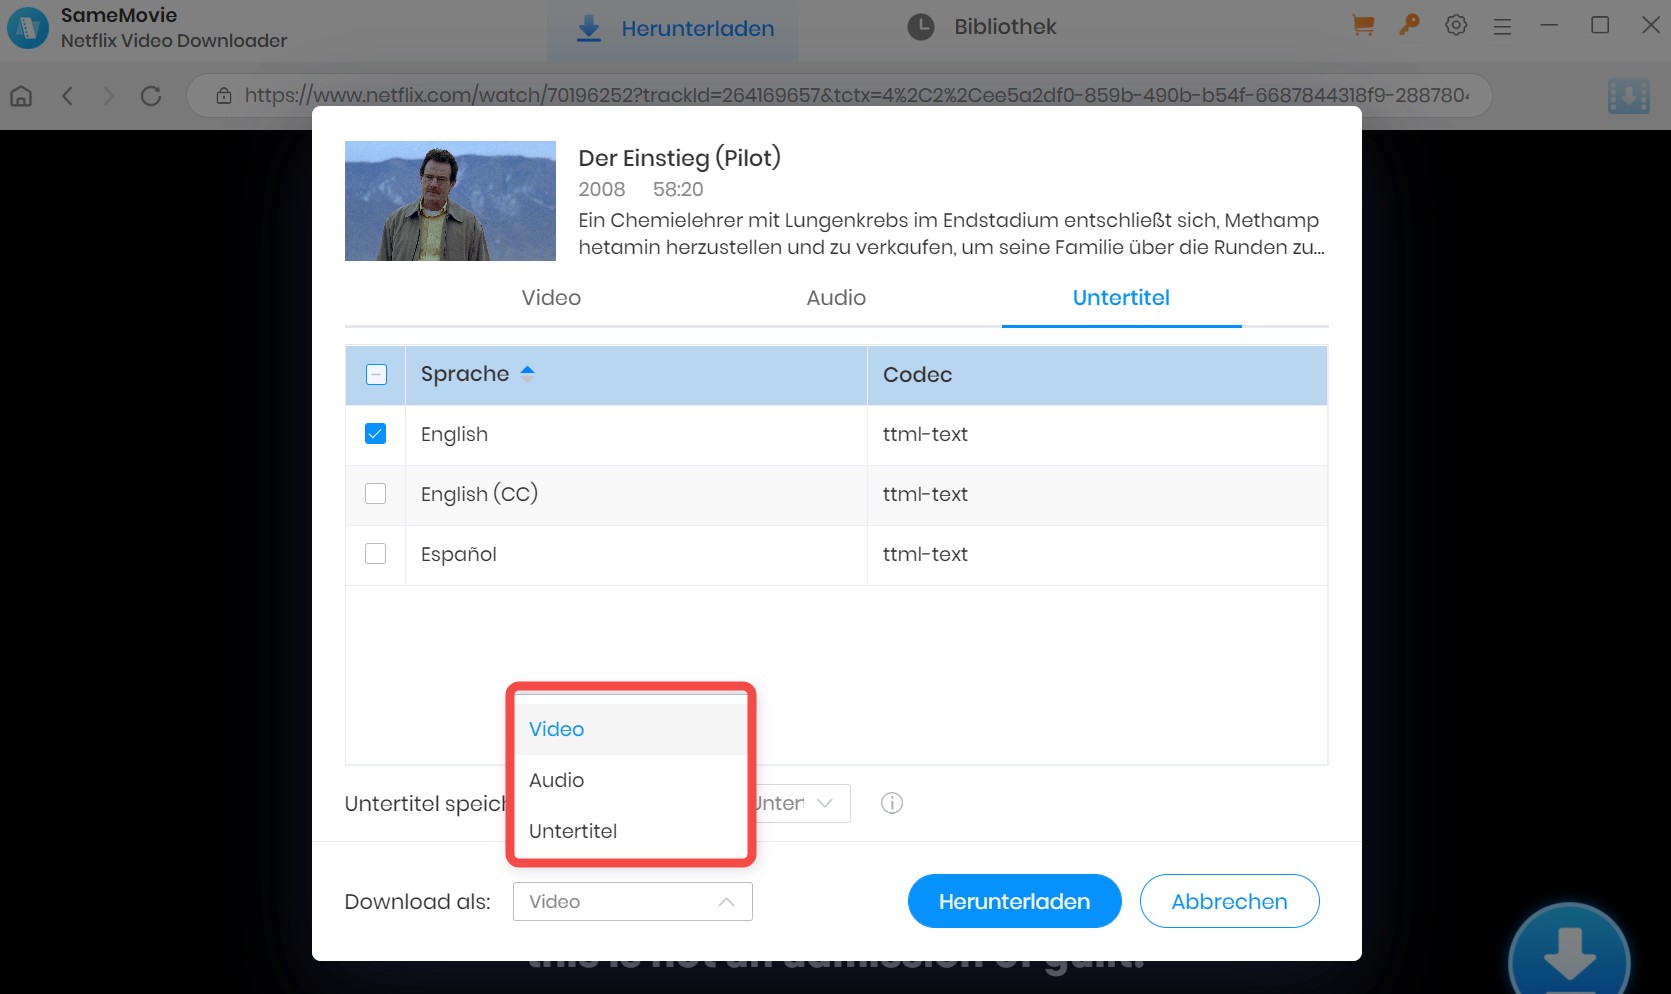Check the English (CC) subtitle checkbox
The image size is (1671, 994).
(376, 494)
